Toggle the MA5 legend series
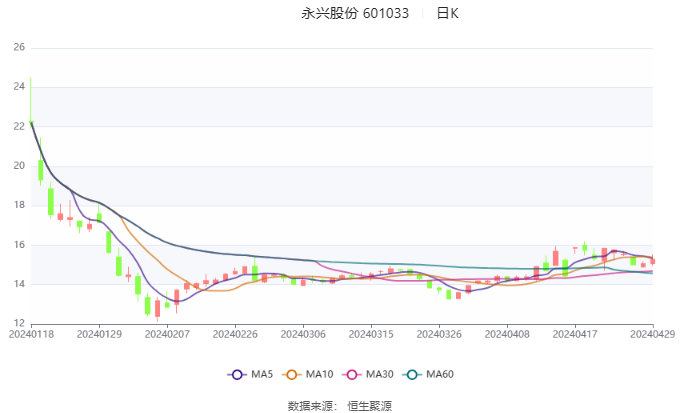 click(250, 374)
